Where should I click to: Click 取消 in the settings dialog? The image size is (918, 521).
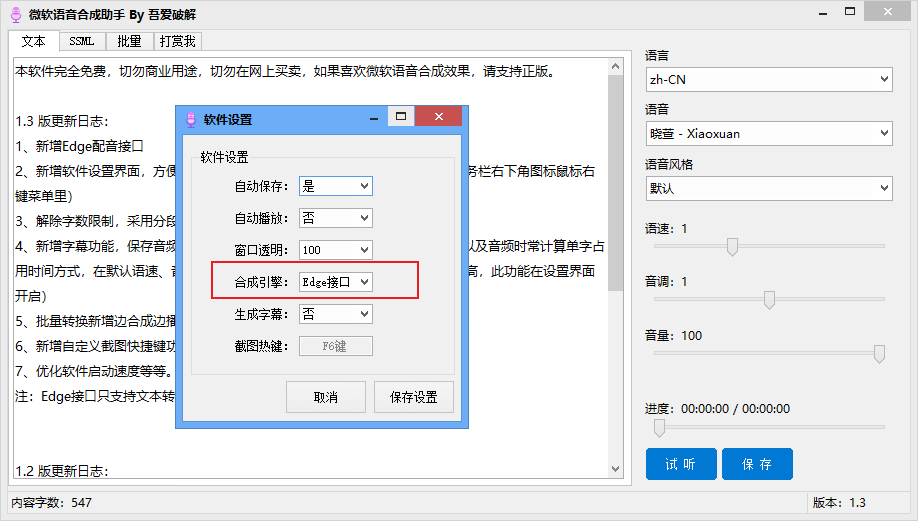326,397
